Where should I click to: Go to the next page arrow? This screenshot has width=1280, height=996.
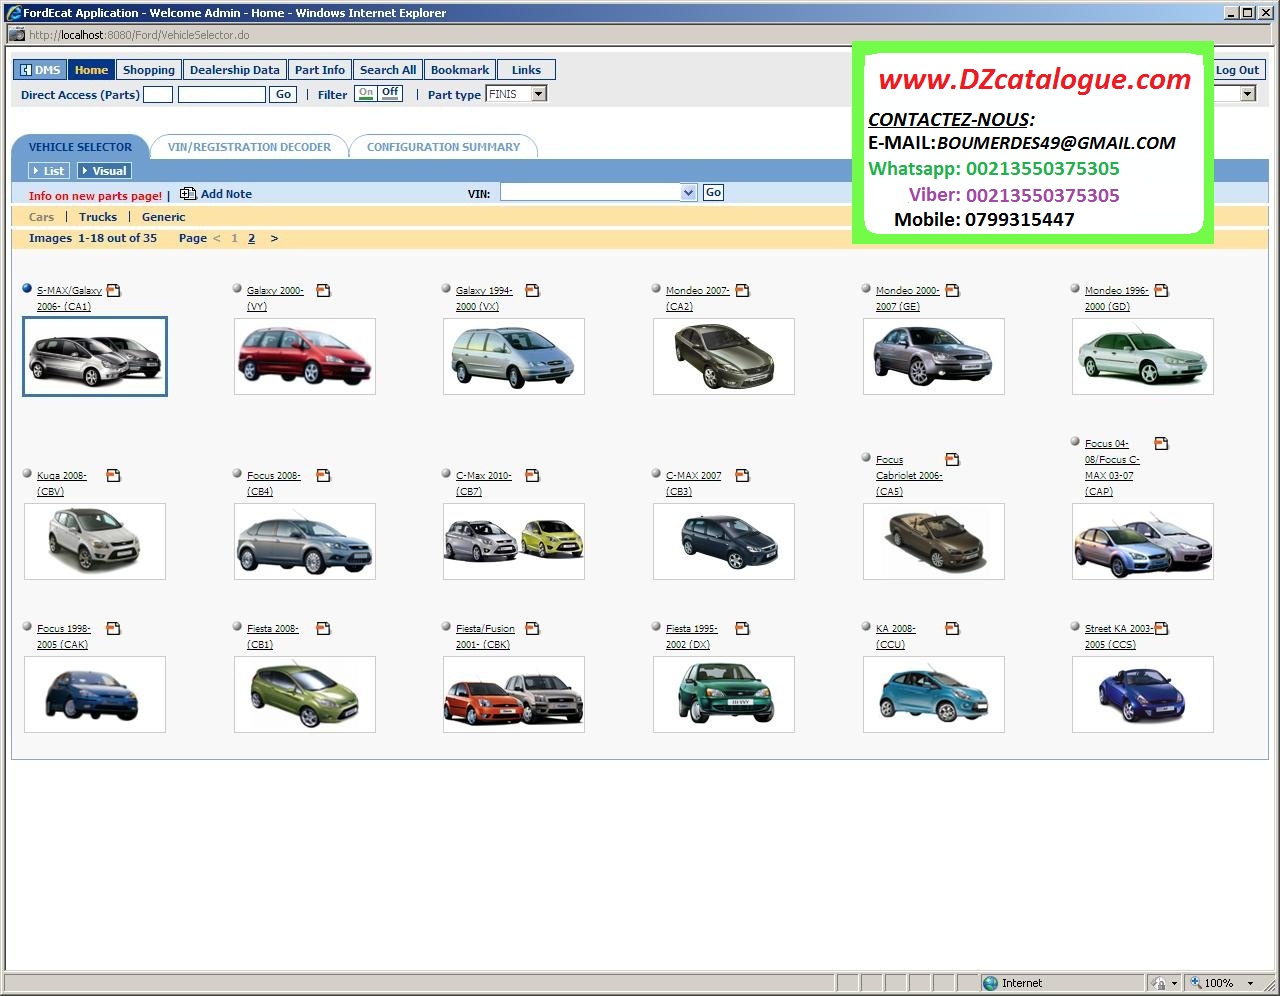274,238
